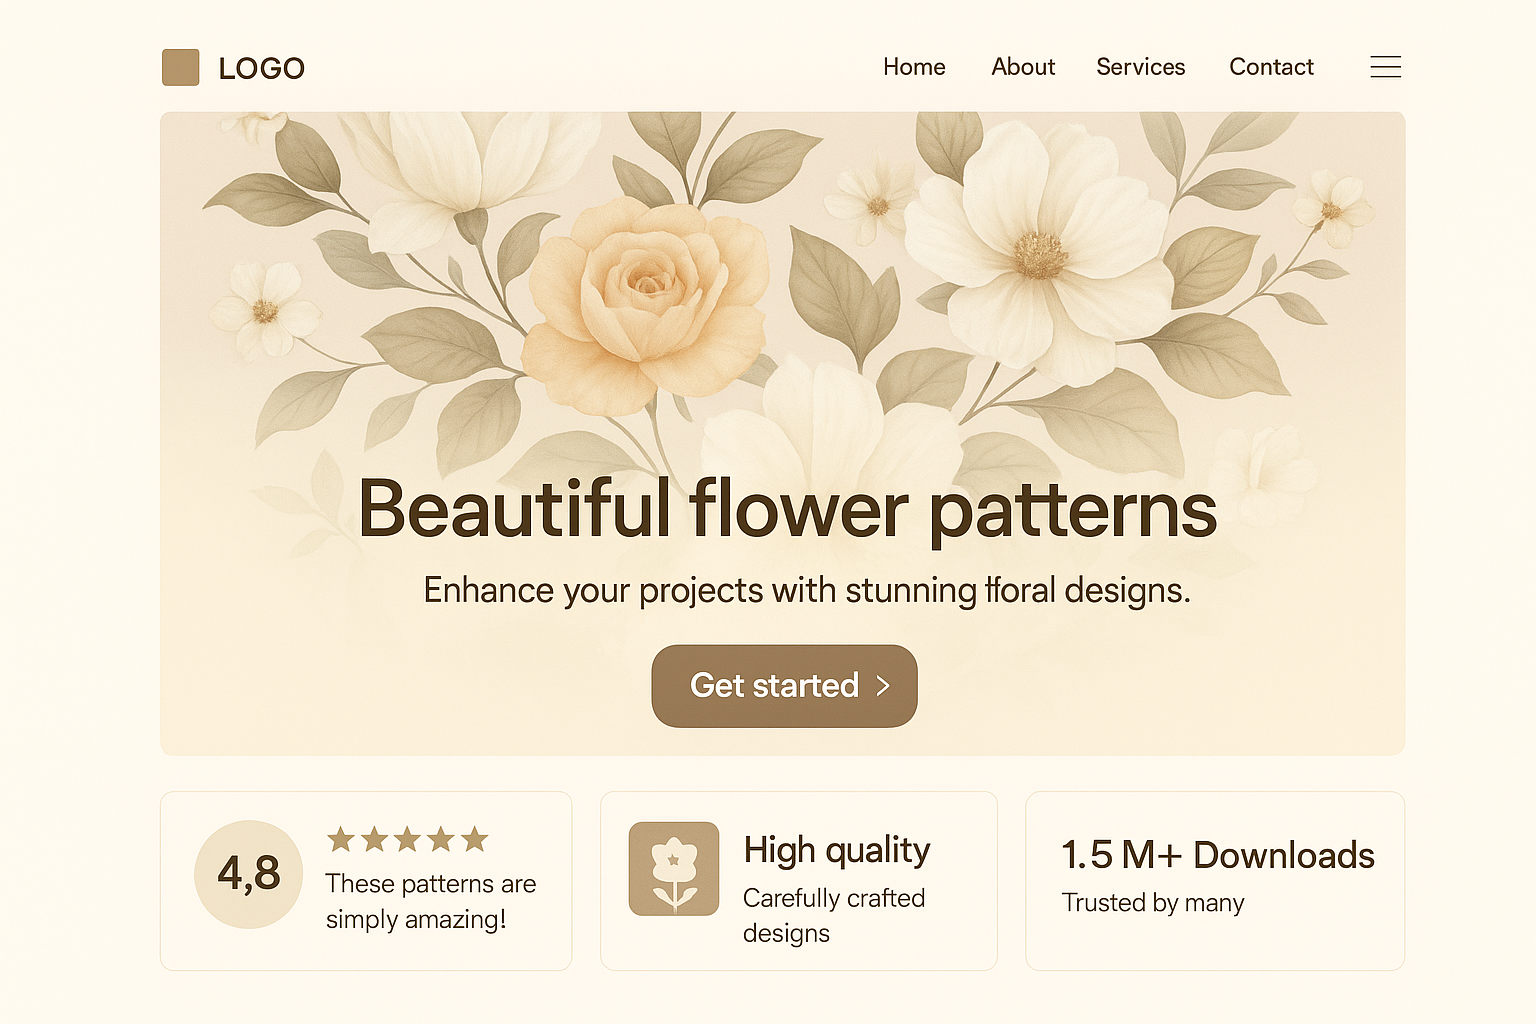Click the flower icon in High quality card
The image size is (1536, 1024).
[x=674, y=869]
